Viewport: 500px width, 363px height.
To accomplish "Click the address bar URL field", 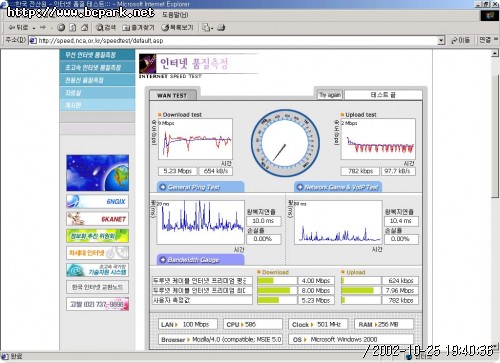I will tap(237, 41).
